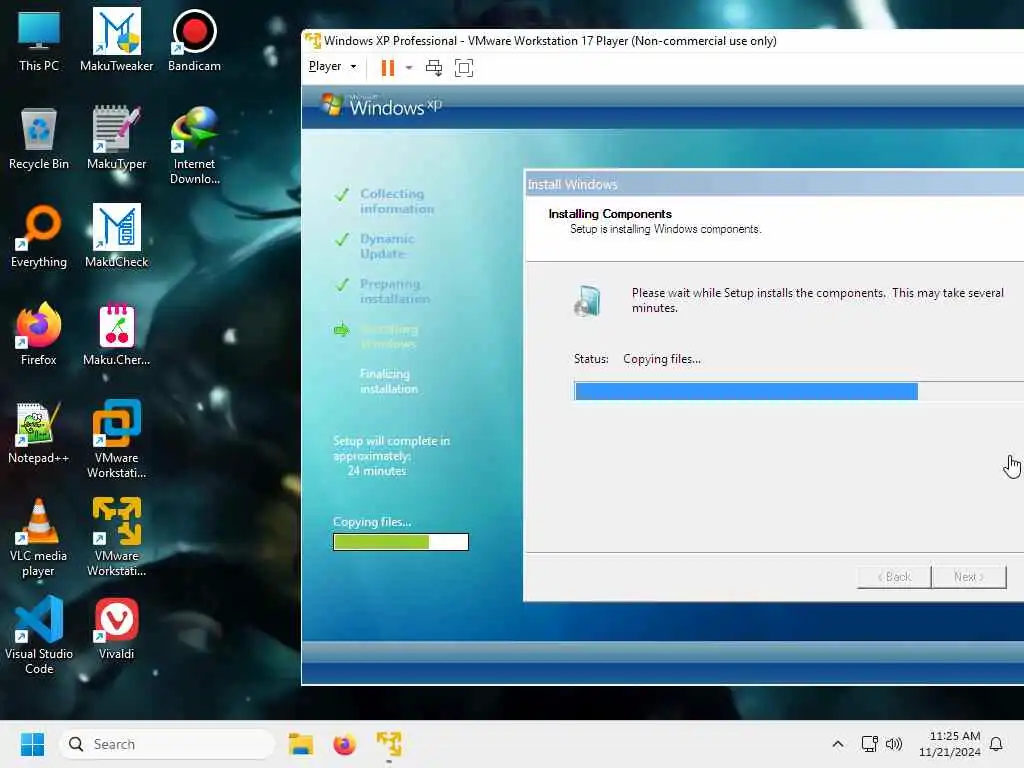This screenshot has width=1024, height=768.
Task: Open the blue-orange VMware Workstation shortcut
Action: [x=116, y=440]
